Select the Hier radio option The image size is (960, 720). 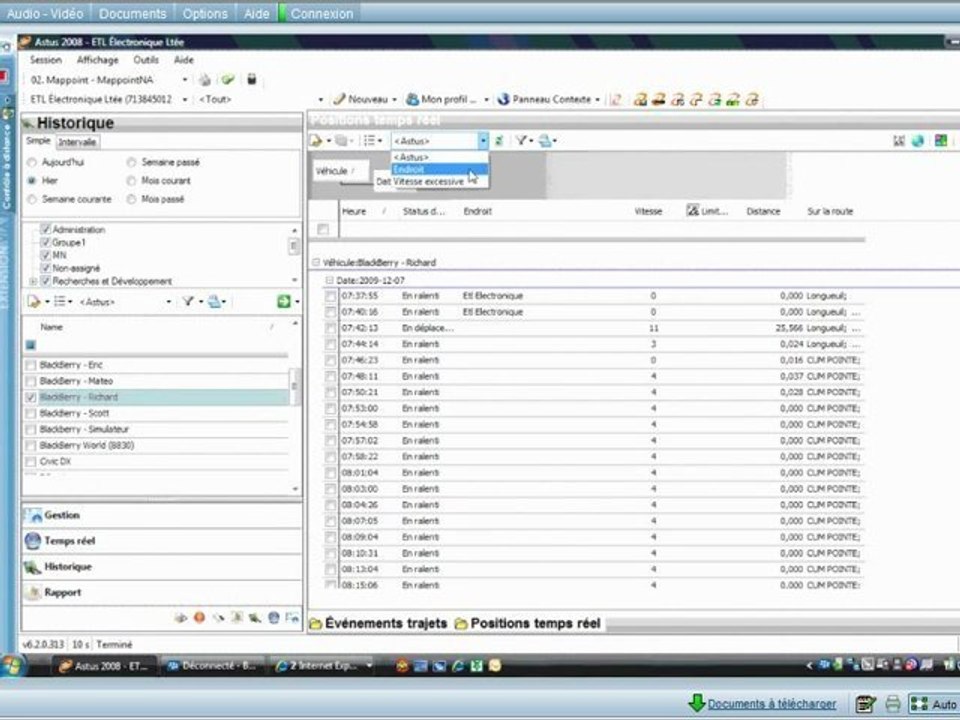[32, 181]
